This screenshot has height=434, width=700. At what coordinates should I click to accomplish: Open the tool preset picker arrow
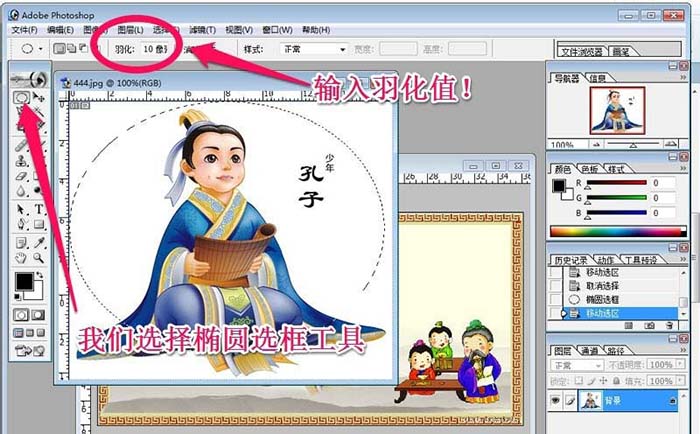click(x=41, y=48)
